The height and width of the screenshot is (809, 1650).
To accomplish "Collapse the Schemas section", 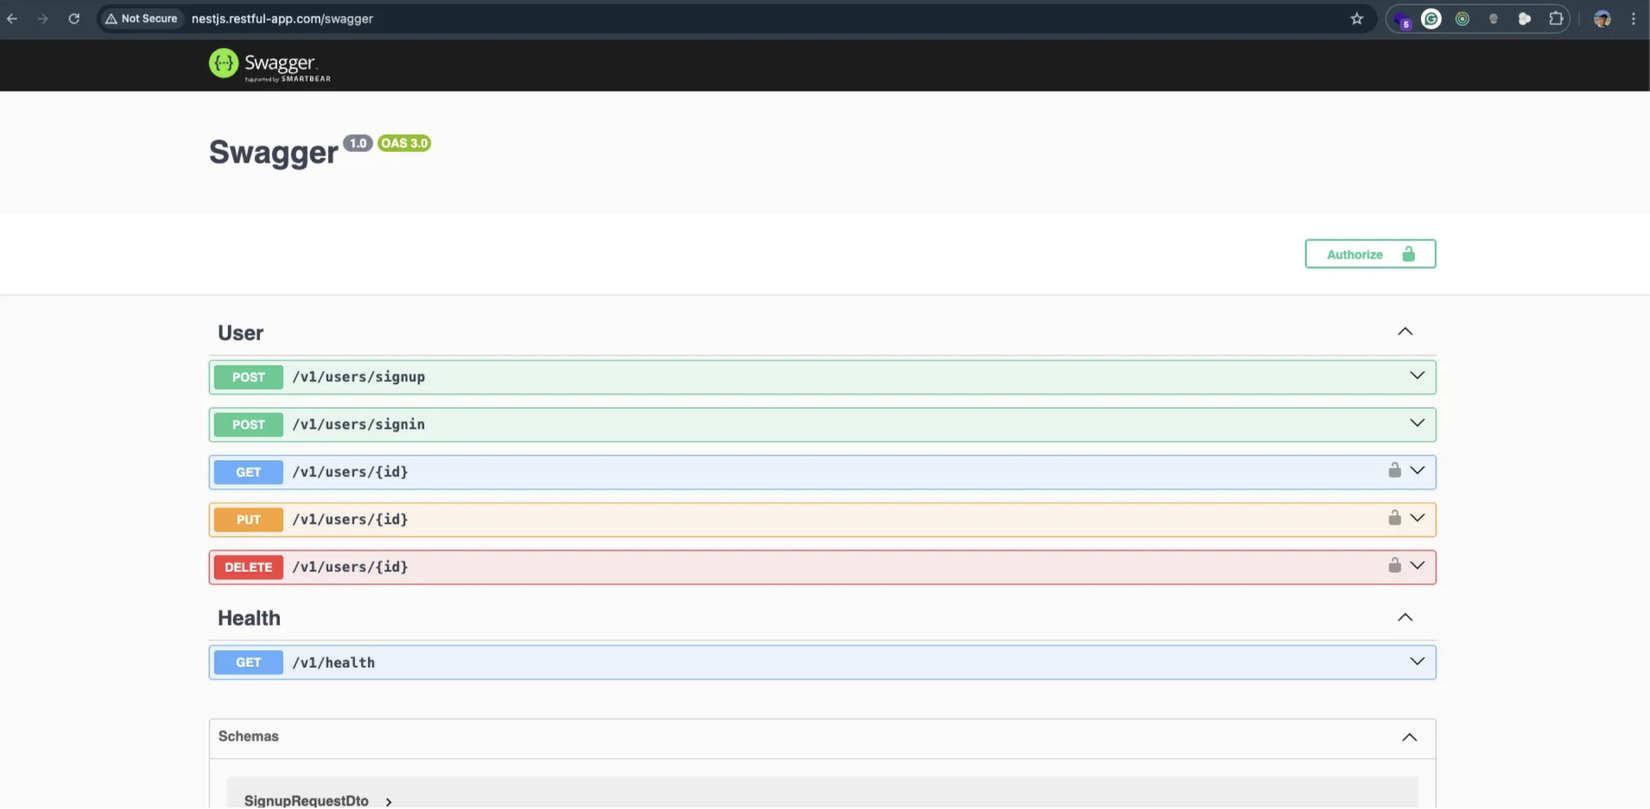I will [1409, 737].
